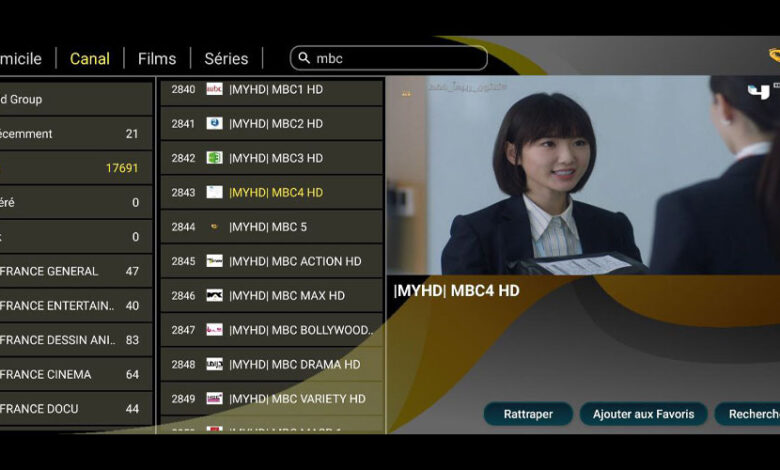Click the MBC2 HD channel logo
780x470 pixels.
click(x=214, y=123)
